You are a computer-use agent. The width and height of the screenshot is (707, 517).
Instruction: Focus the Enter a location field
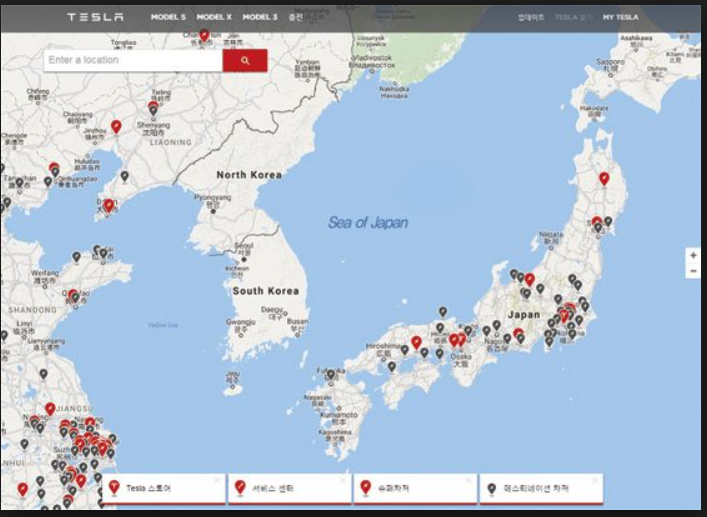(132, 61)
